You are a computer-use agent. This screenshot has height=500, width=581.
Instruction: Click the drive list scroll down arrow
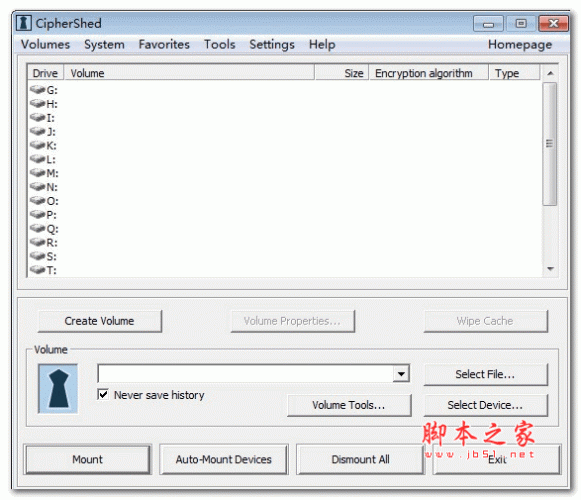pos(550,268)
